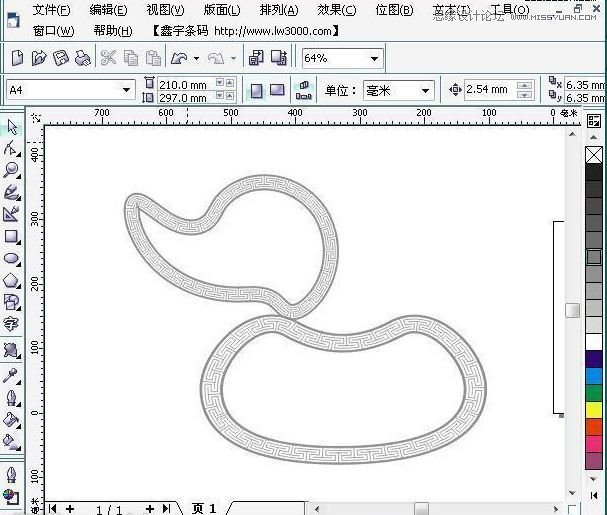
Task: Open the 版面(L) menu
Action: point(222,10)
